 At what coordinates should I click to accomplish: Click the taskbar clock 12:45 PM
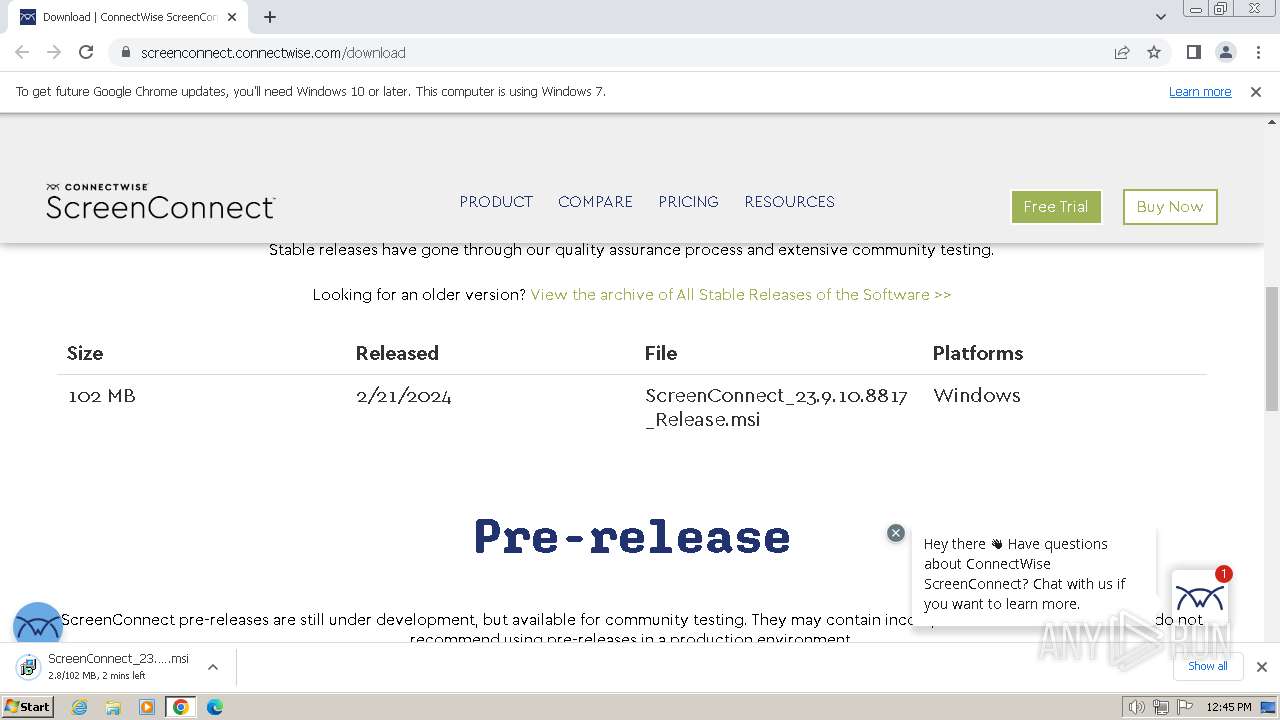(x=1229, y=707)
